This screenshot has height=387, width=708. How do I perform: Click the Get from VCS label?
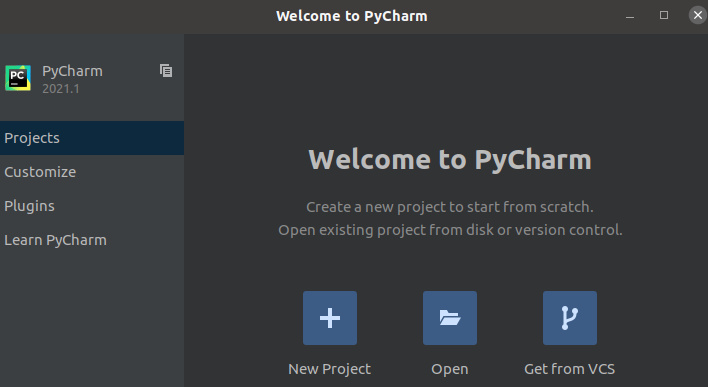(x=570, y=369)
